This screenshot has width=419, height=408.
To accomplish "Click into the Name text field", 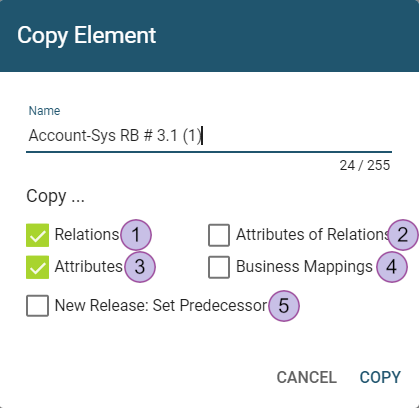I will [209, 136].
